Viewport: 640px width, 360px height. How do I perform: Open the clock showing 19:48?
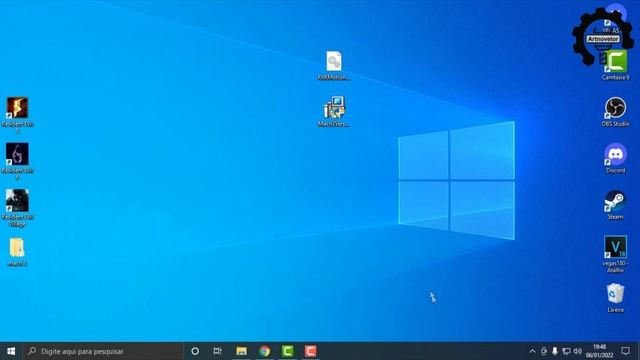[x=600, y=351]
